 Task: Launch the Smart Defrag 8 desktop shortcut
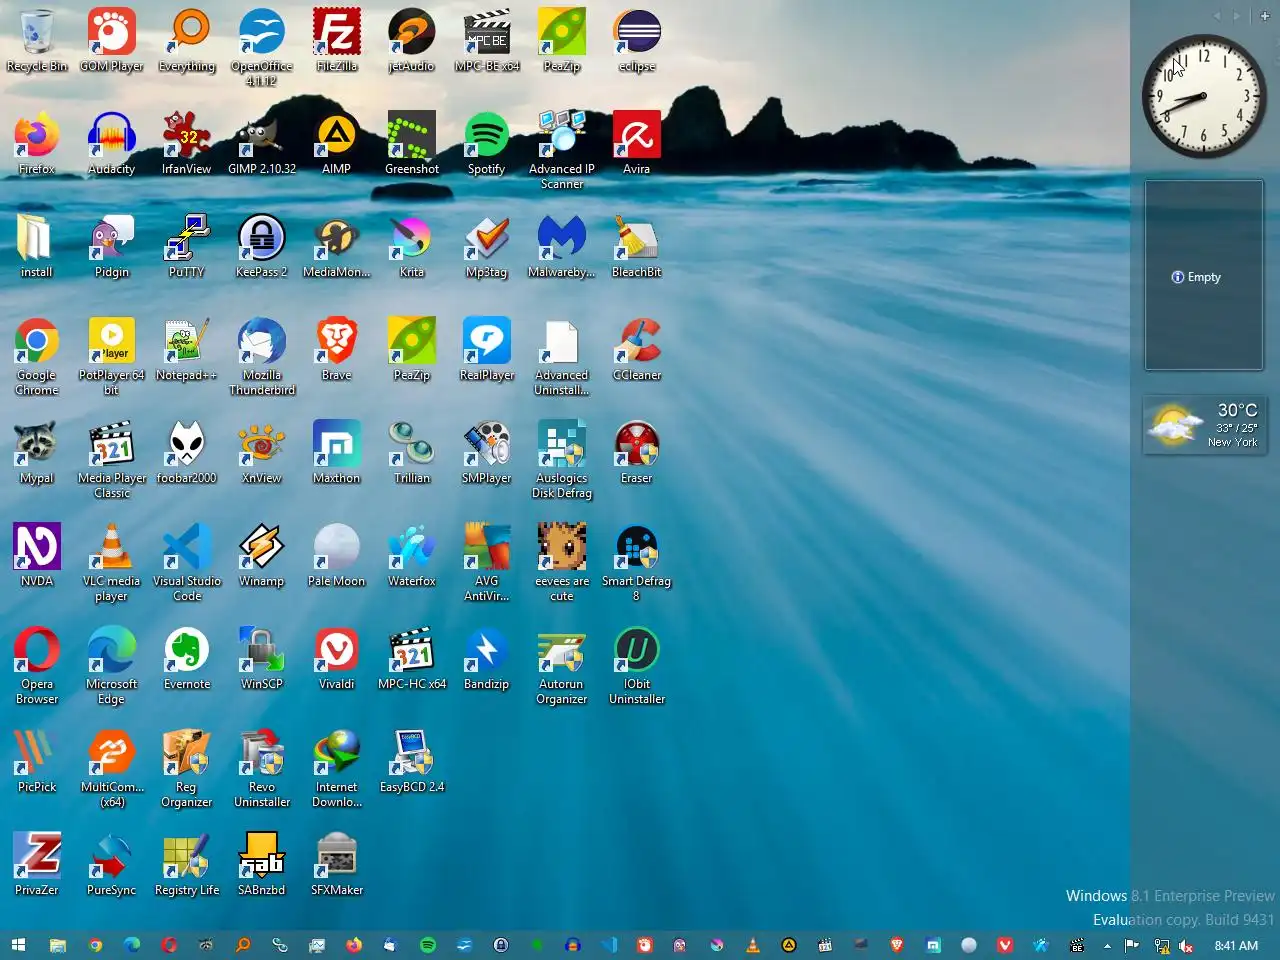coord(637,563)
